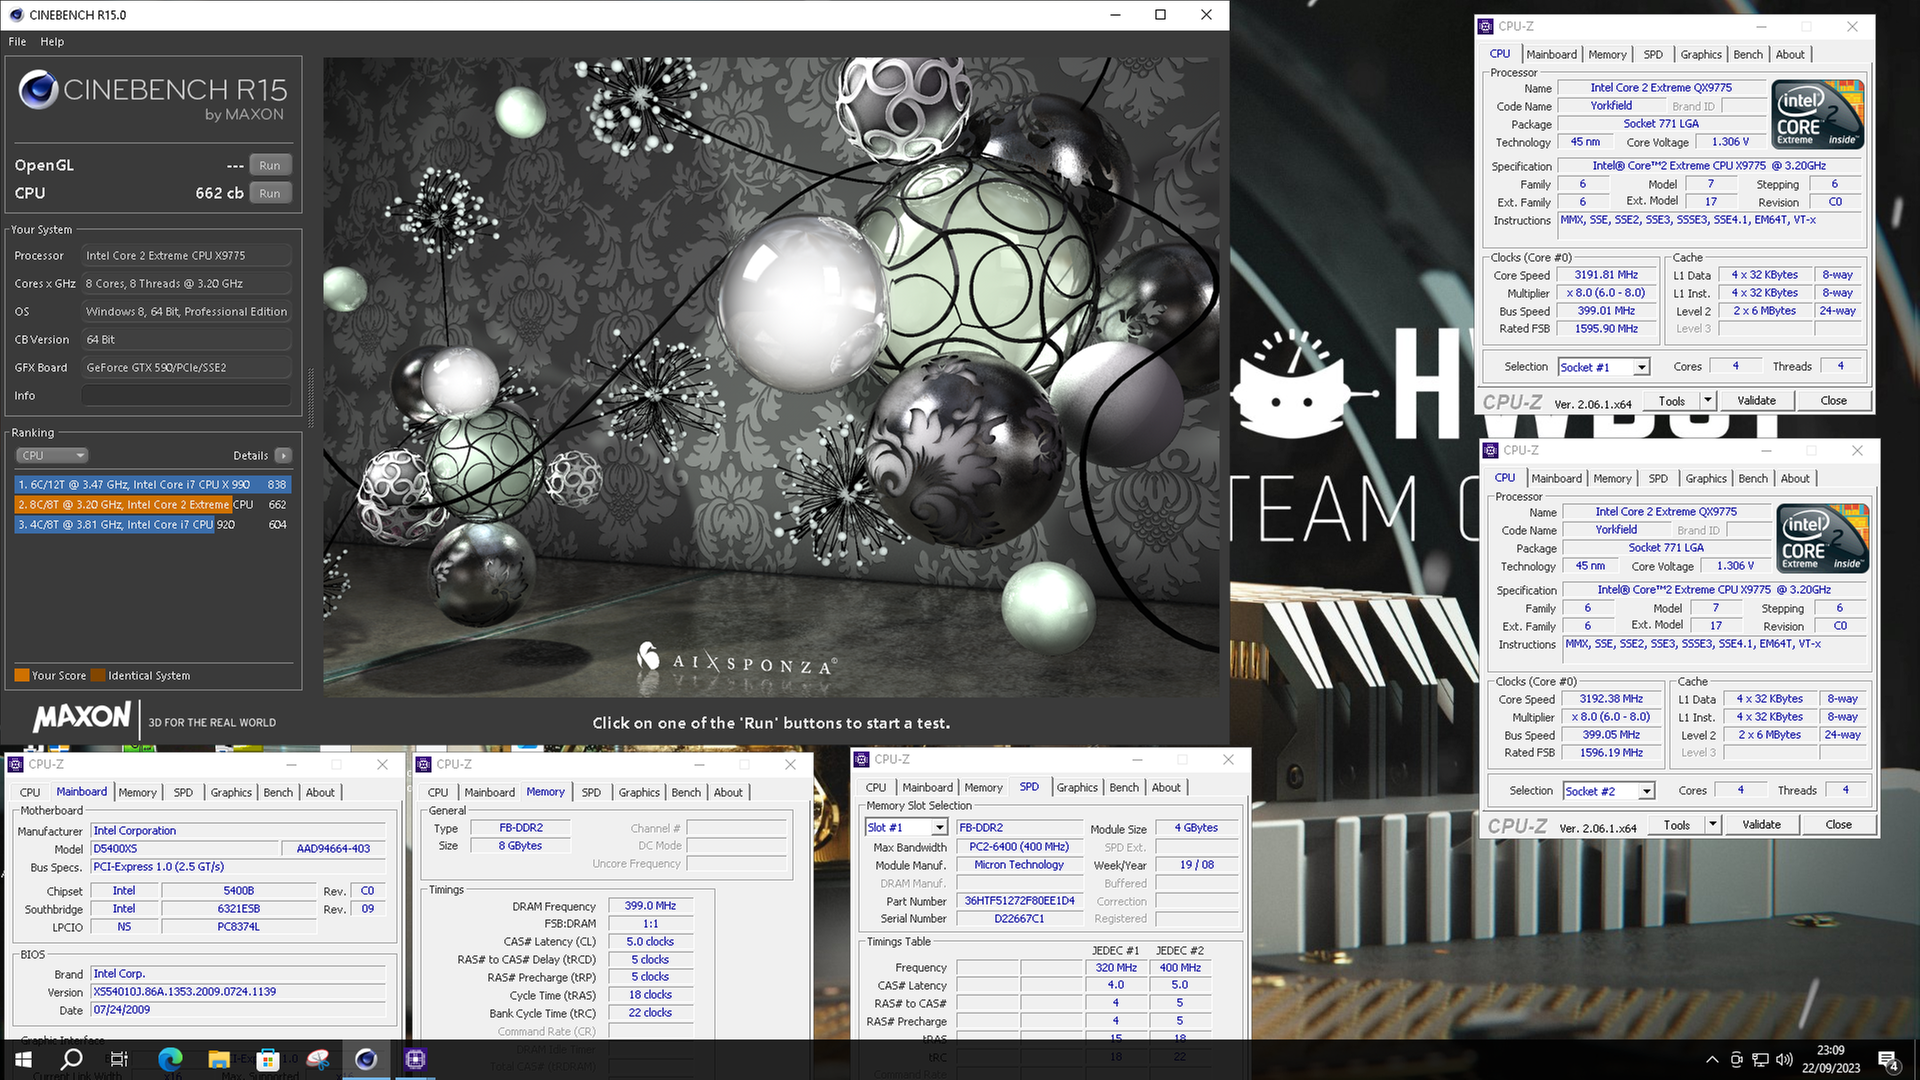This screenshot has width=1920, height=1080.
Task: Switch to Bench tab in upper CPU-Z
Action: pos(1748,55)
